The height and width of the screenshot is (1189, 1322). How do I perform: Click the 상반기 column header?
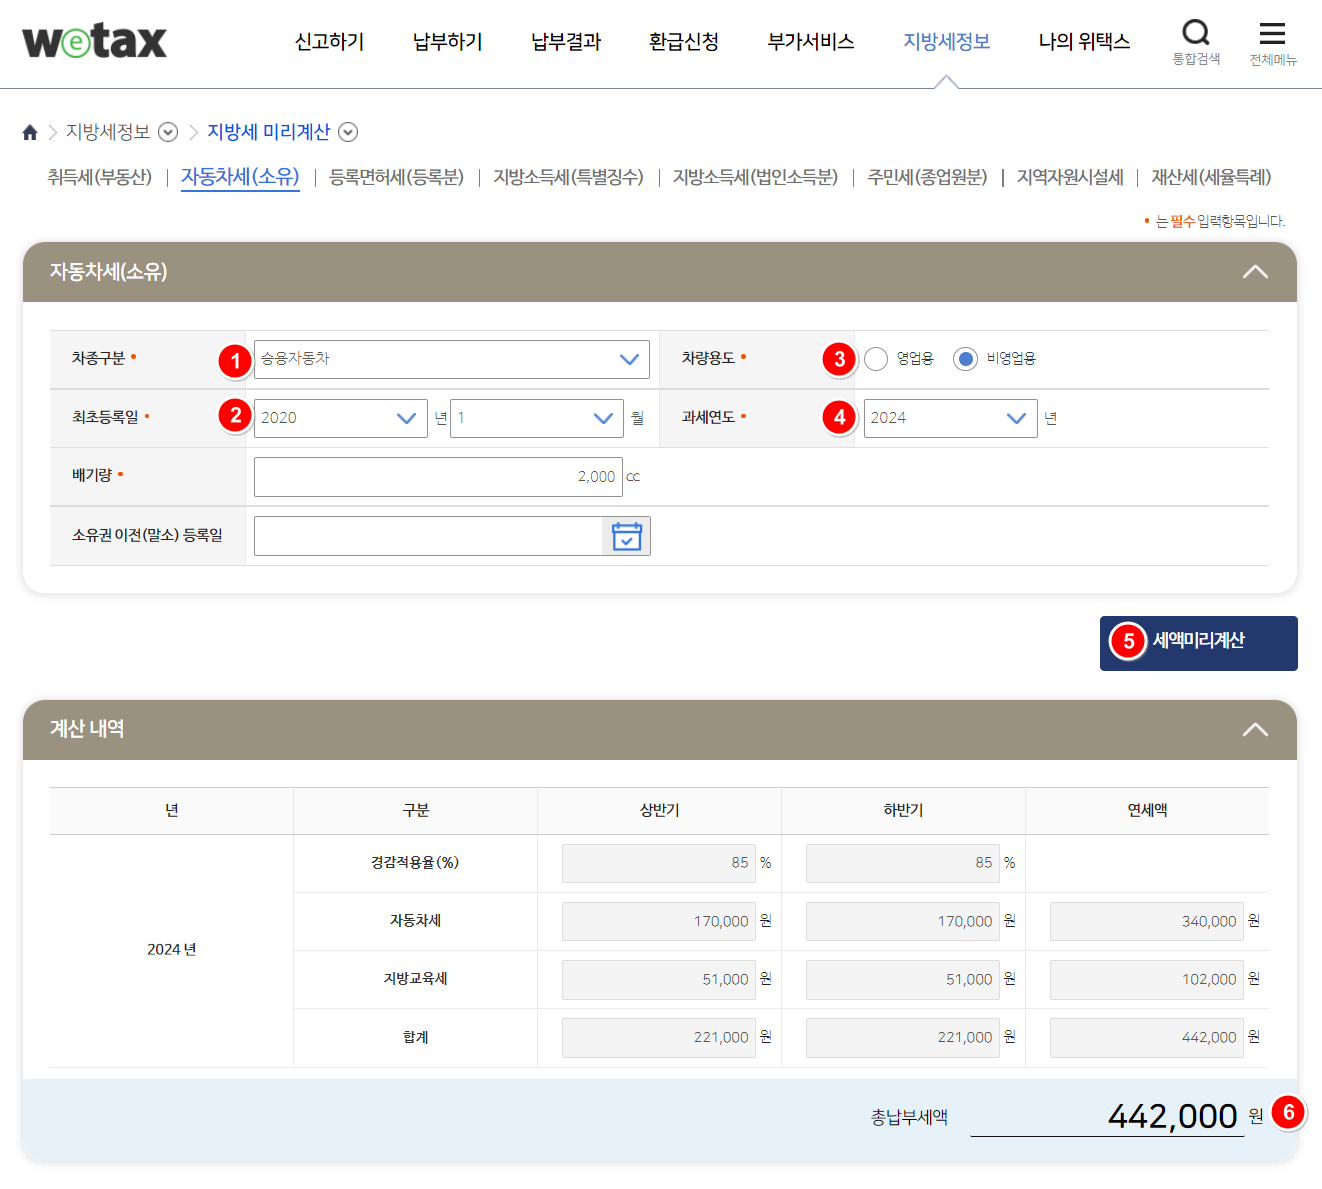[x=659, y=810]
